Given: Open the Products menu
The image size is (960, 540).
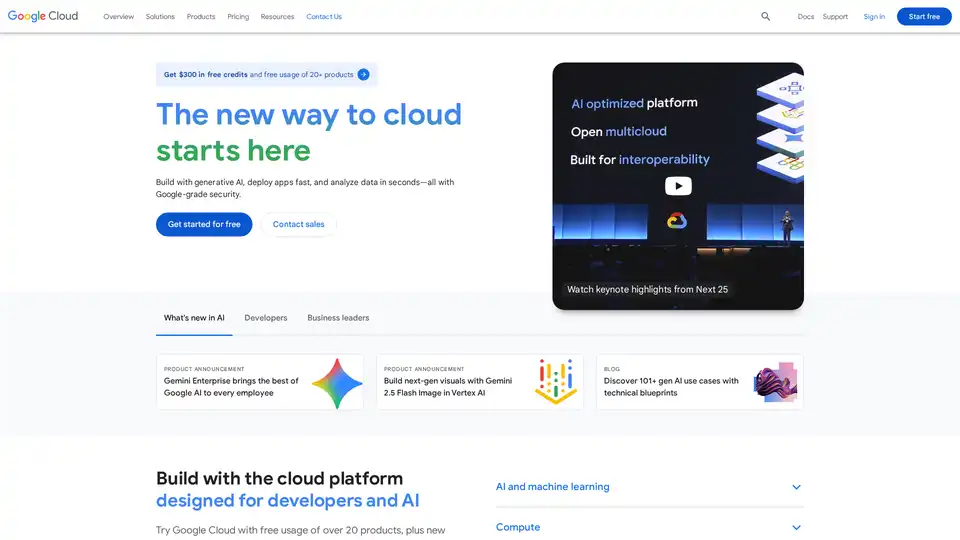Looking at the screenshot, I should click(201, 17).
